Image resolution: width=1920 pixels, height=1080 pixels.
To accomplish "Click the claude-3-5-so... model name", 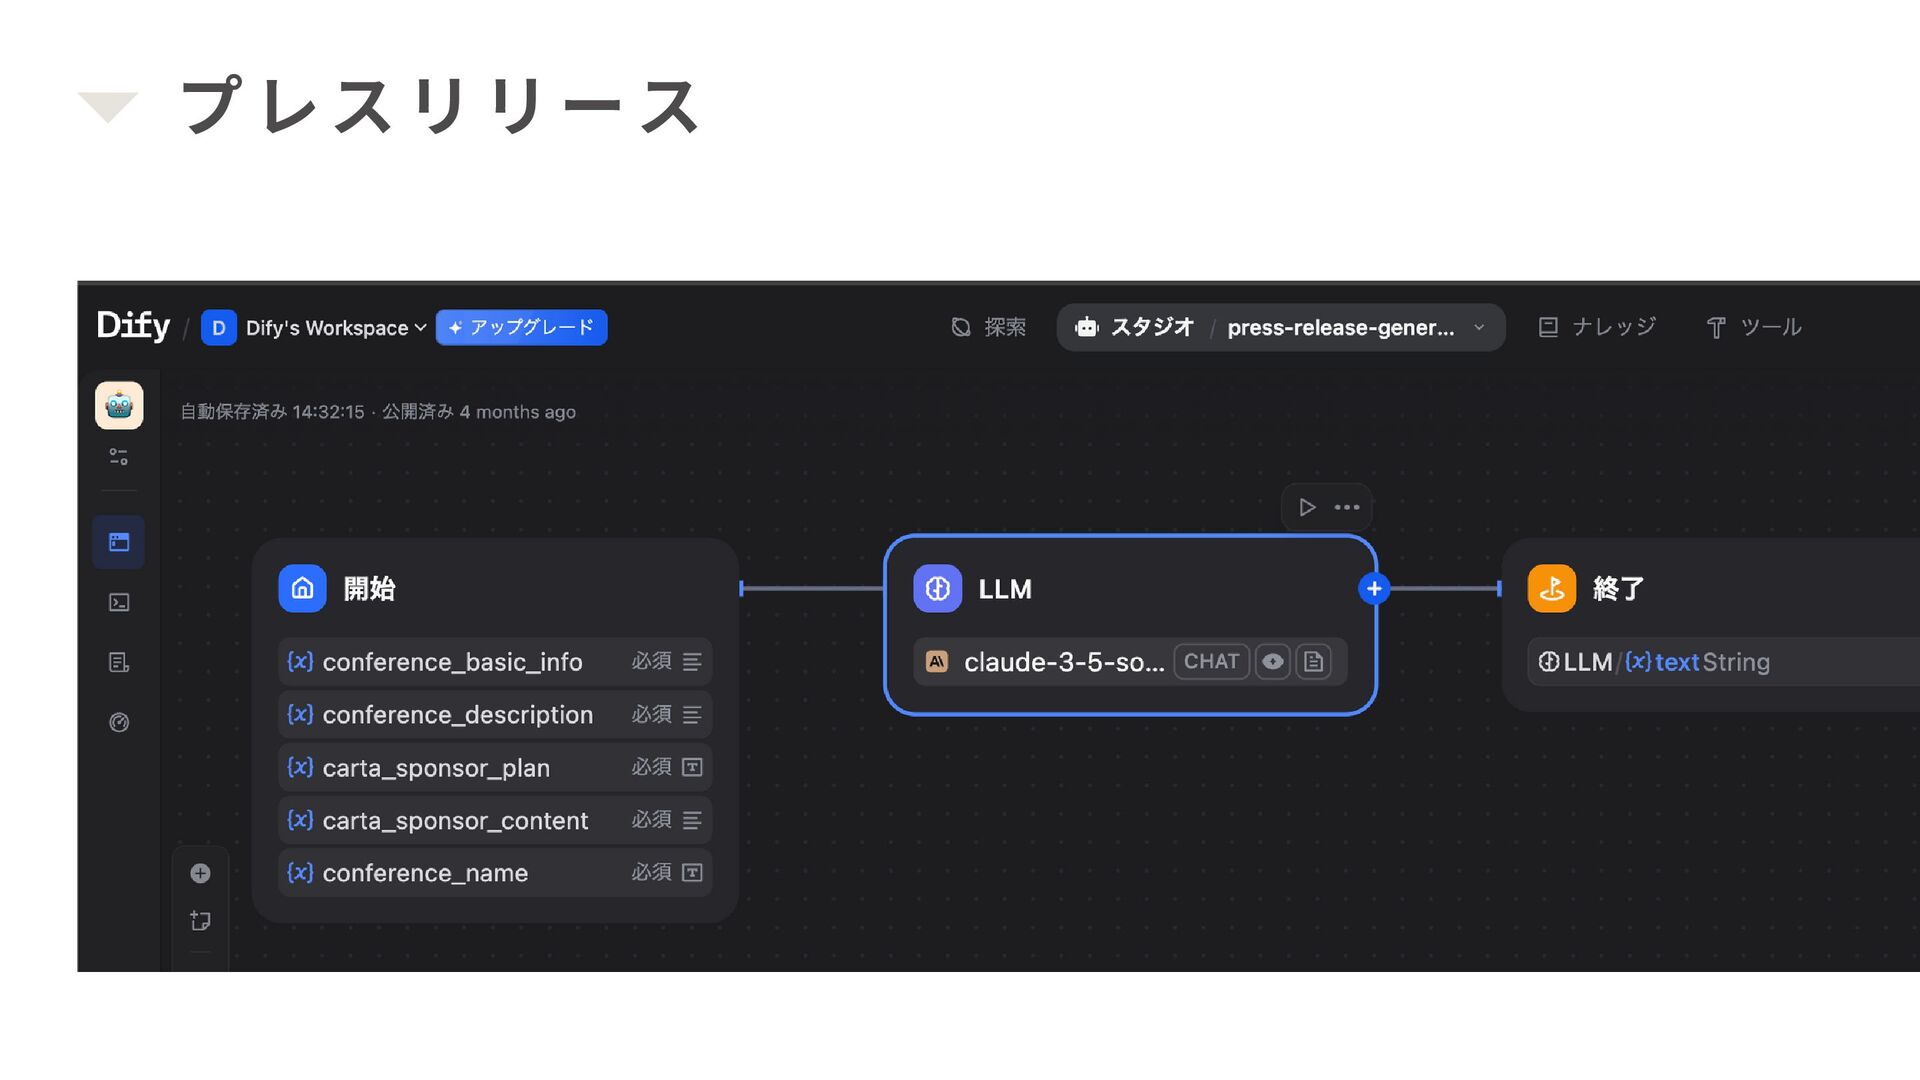I will (1064, 662).
